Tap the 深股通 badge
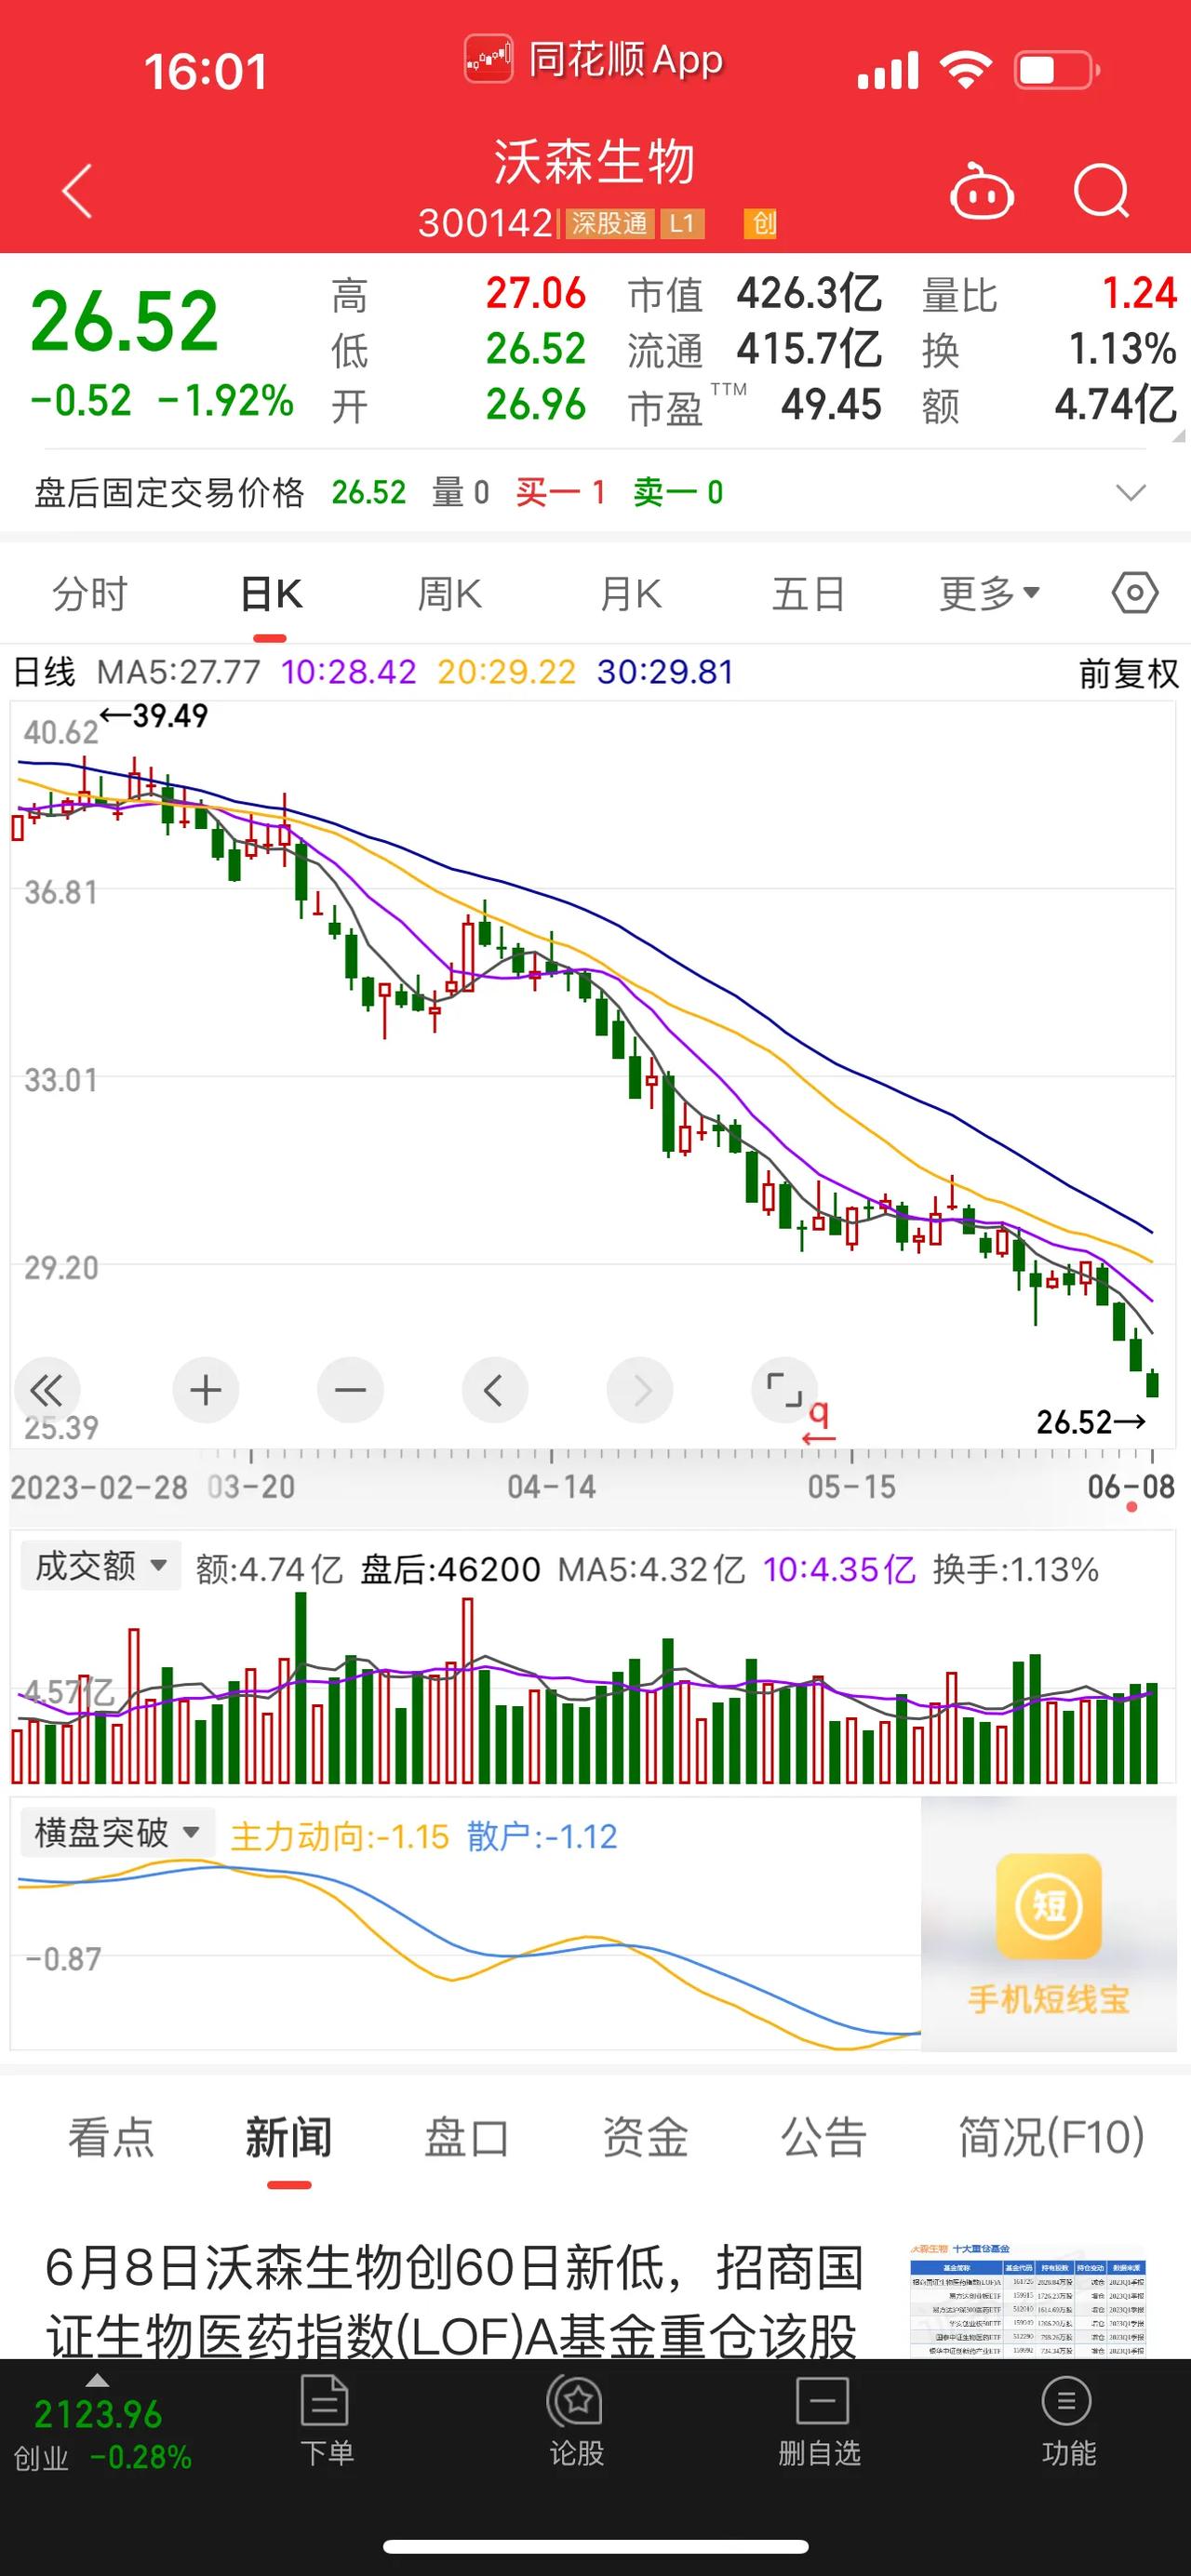The width and height of the screenshot is (1191, 2576). click(x=610, y=223)
